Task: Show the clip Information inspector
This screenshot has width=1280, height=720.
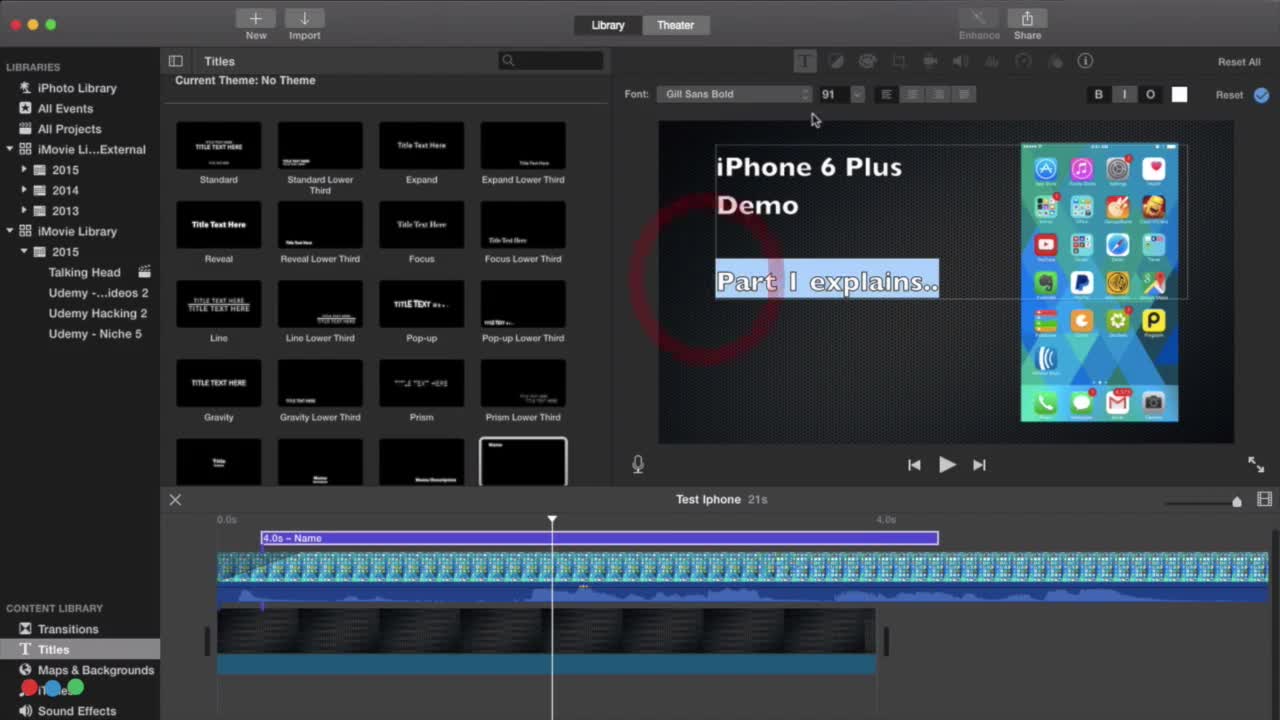Action: point(1085,61)
